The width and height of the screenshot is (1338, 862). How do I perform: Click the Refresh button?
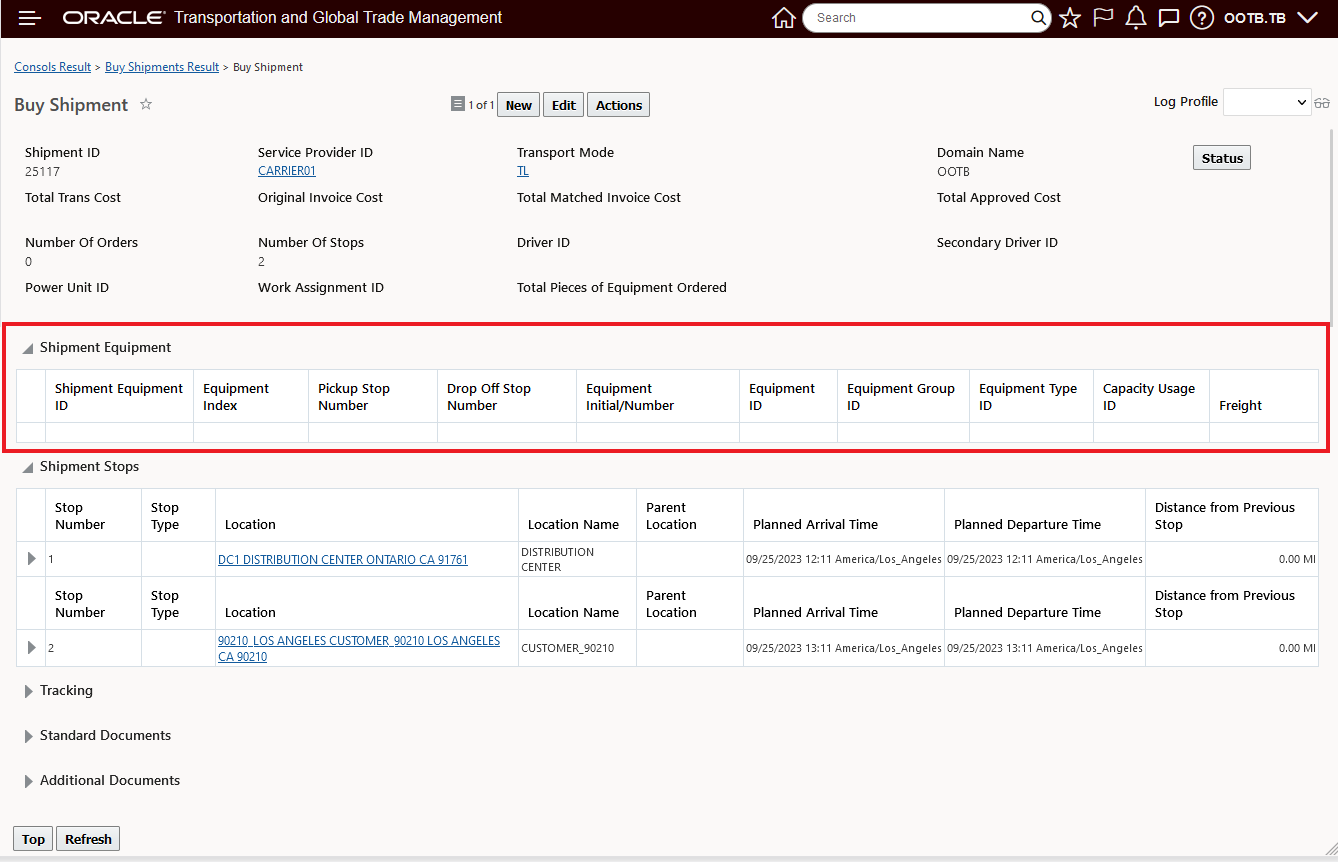tap(88, 839)
